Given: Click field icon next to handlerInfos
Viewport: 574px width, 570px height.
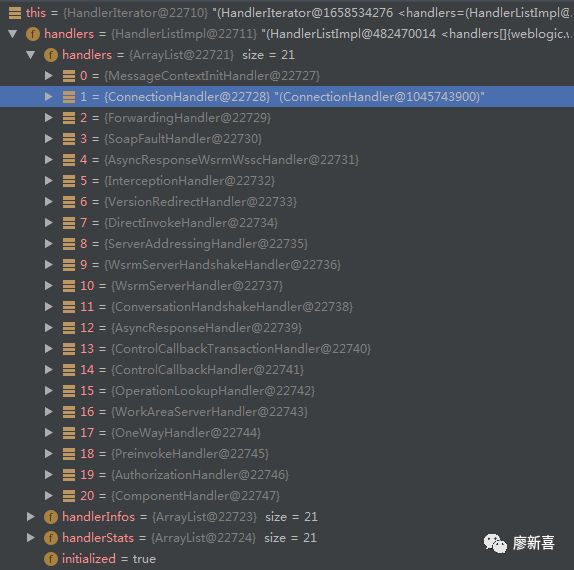Looking at the screenshot, I should (x=51, y=517).
